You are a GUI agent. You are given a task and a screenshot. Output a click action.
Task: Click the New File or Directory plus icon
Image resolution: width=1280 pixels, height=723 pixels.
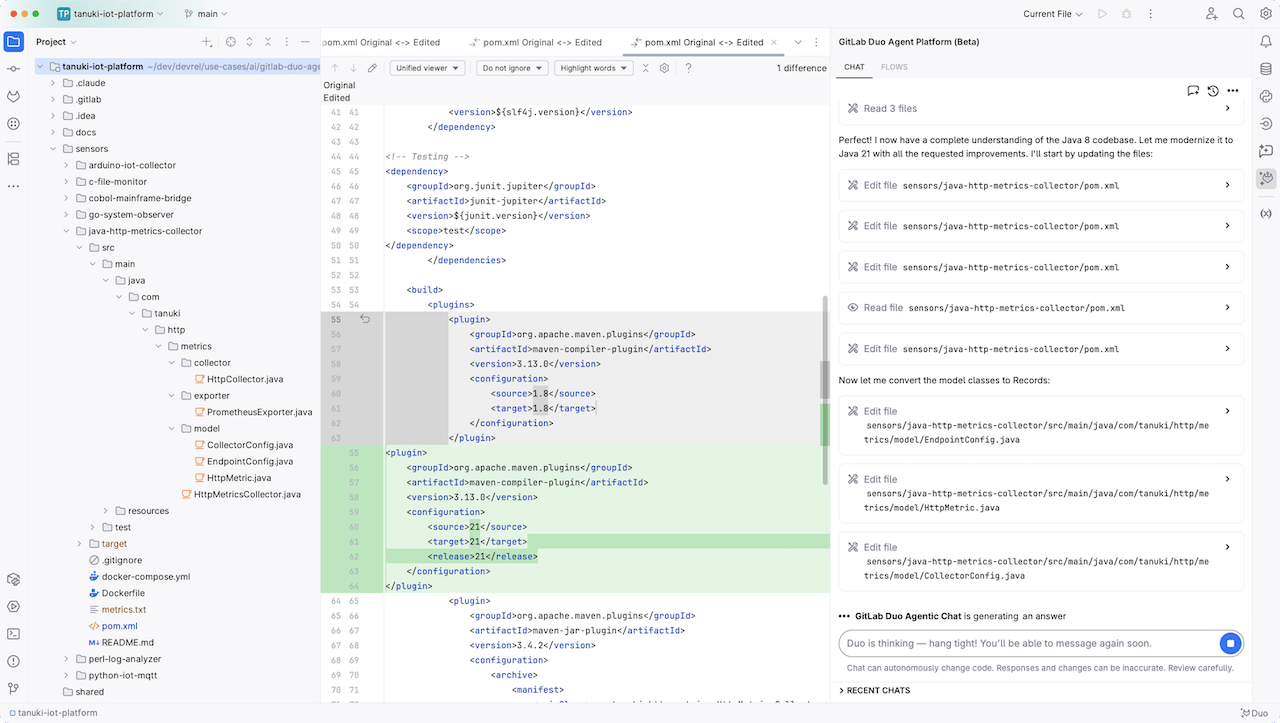tap(206, 42)
